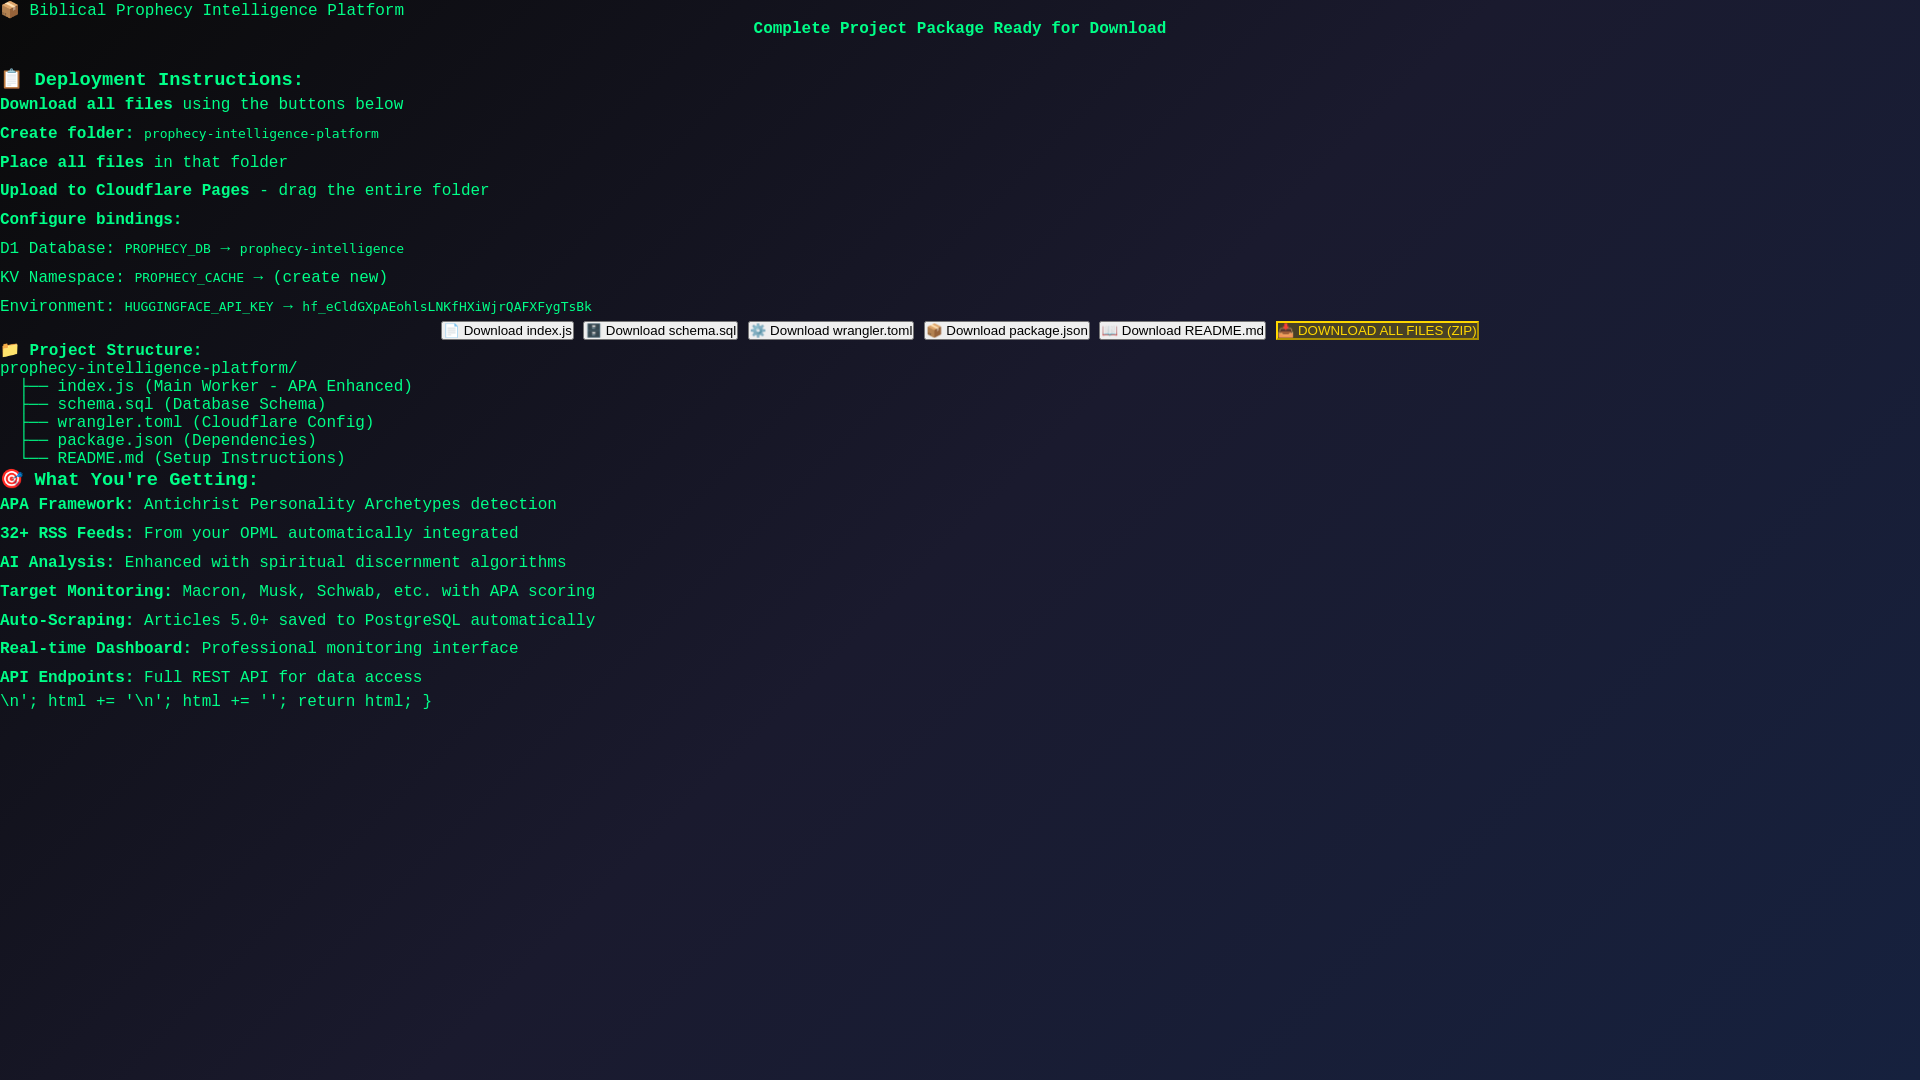Screen dimensions: 1920x1080
Task: Click the 'AI Analysis:' feature line
Action: [x=283, y=563]
